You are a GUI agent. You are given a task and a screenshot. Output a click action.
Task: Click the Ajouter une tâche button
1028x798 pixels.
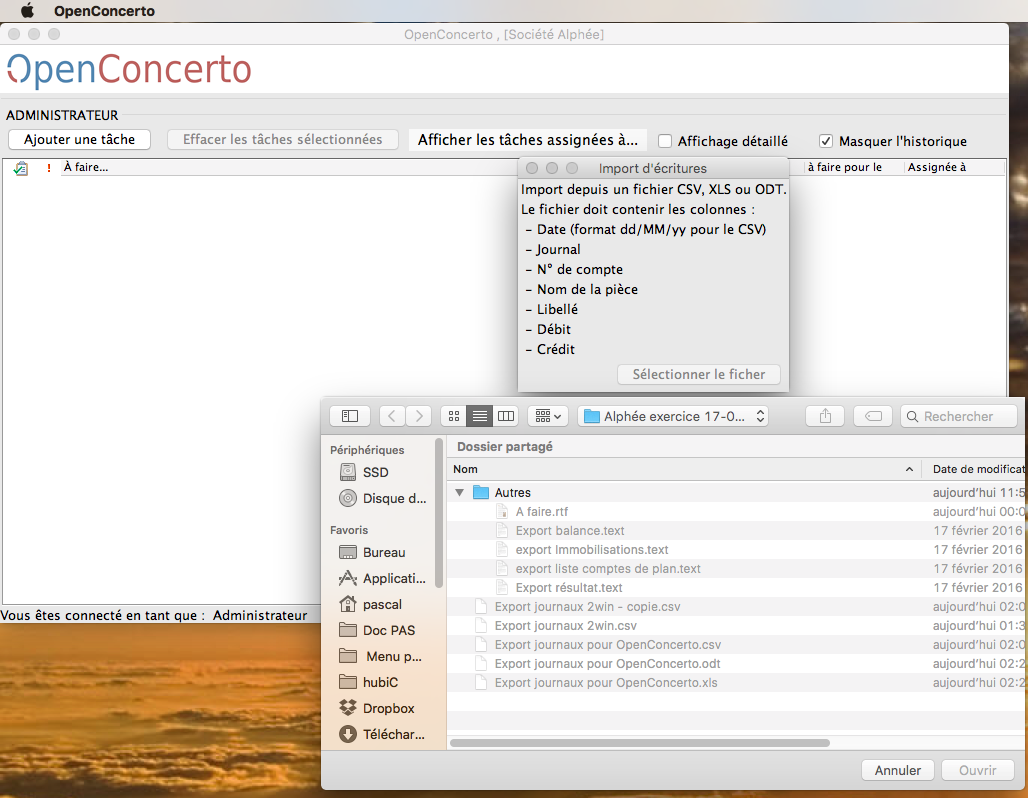point(79,140)
